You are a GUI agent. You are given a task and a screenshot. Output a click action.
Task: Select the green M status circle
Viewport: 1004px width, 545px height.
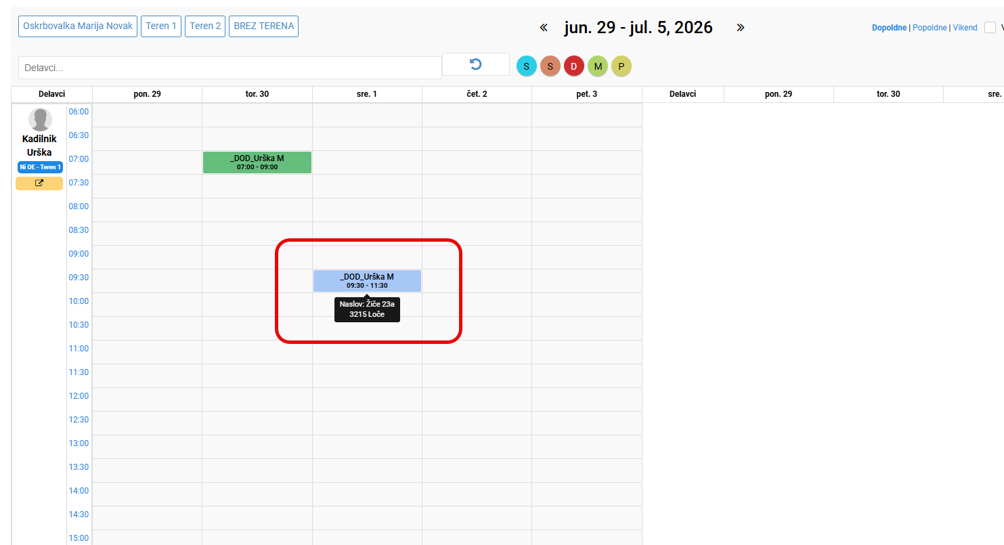point(597,66)
